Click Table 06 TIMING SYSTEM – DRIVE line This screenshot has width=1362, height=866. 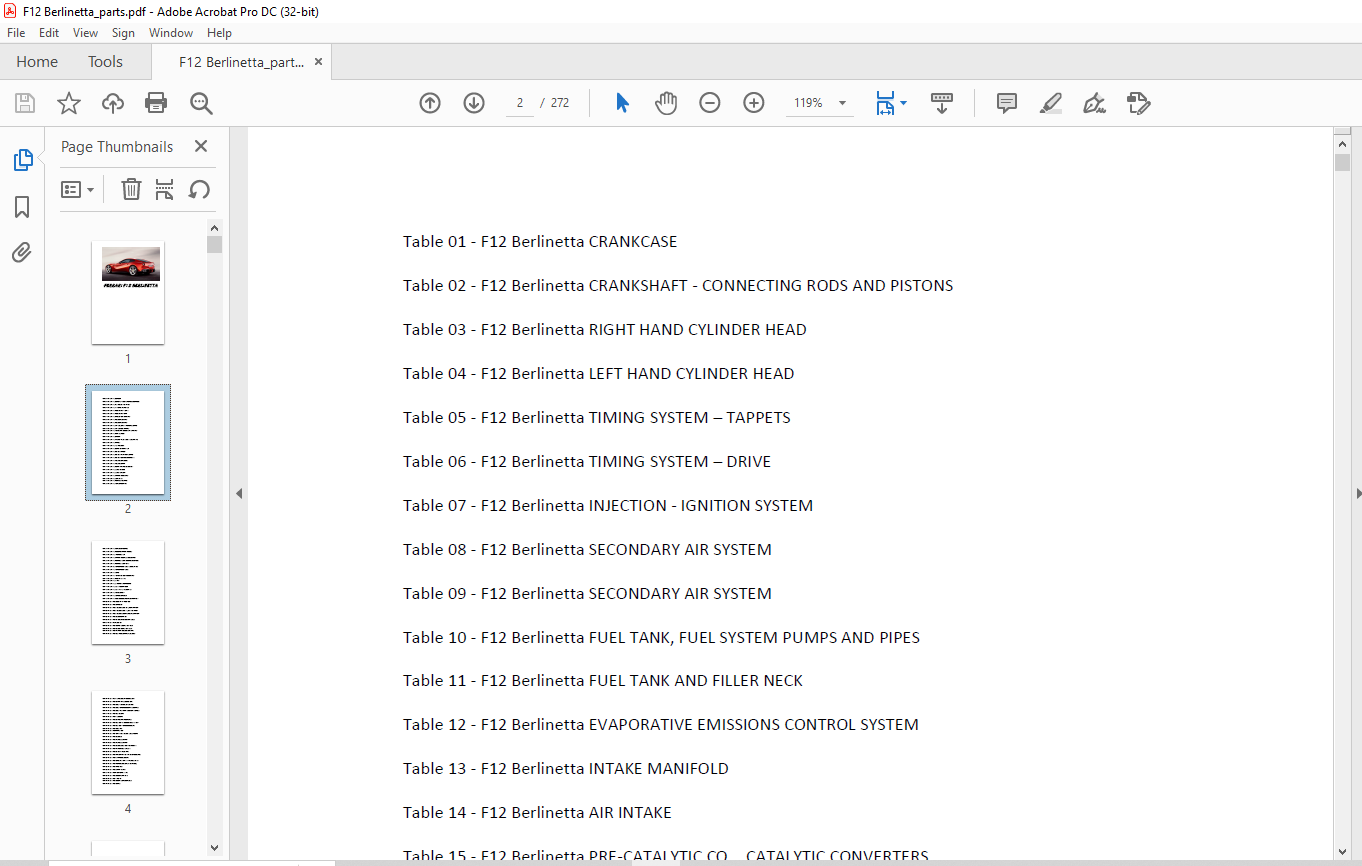point(587,462)
